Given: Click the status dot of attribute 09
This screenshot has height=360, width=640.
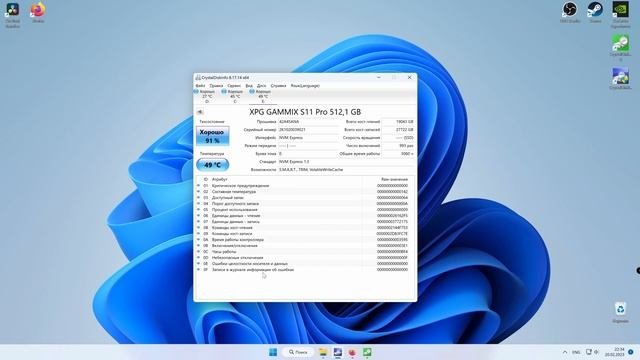Looking at the screenshot, I should (x=199, y=234).
